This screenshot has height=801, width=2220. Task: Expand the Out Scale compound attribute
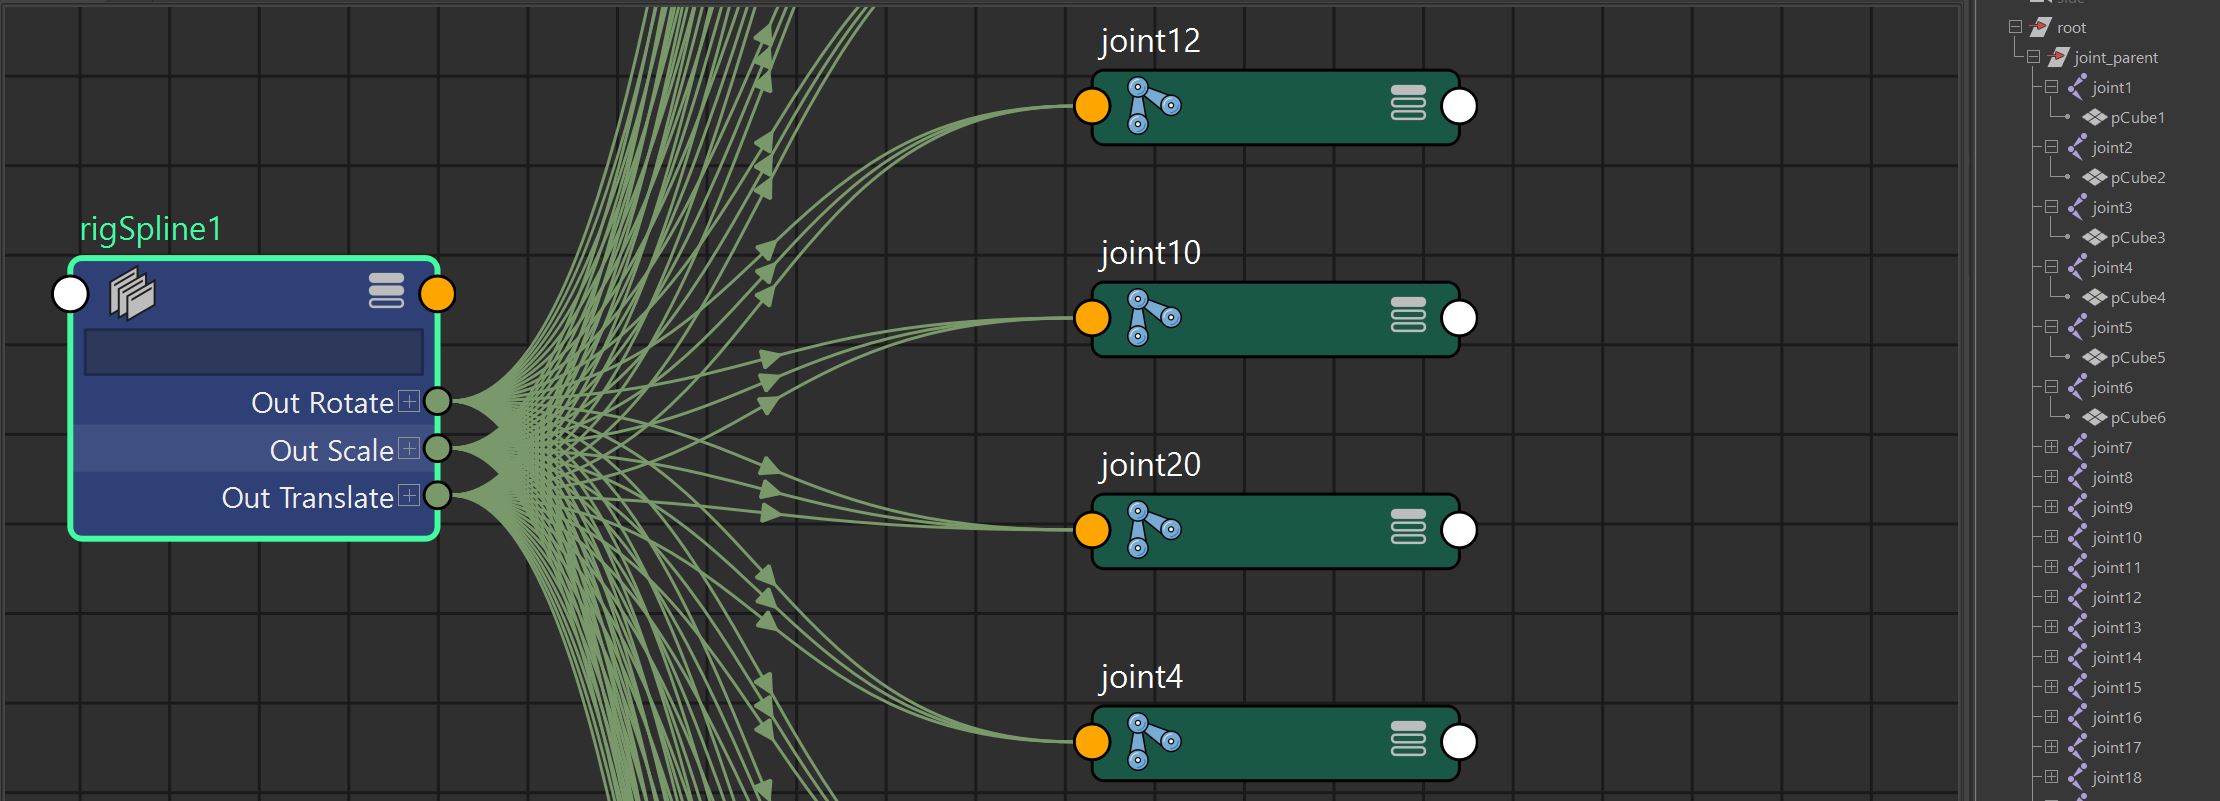[409, 448]
